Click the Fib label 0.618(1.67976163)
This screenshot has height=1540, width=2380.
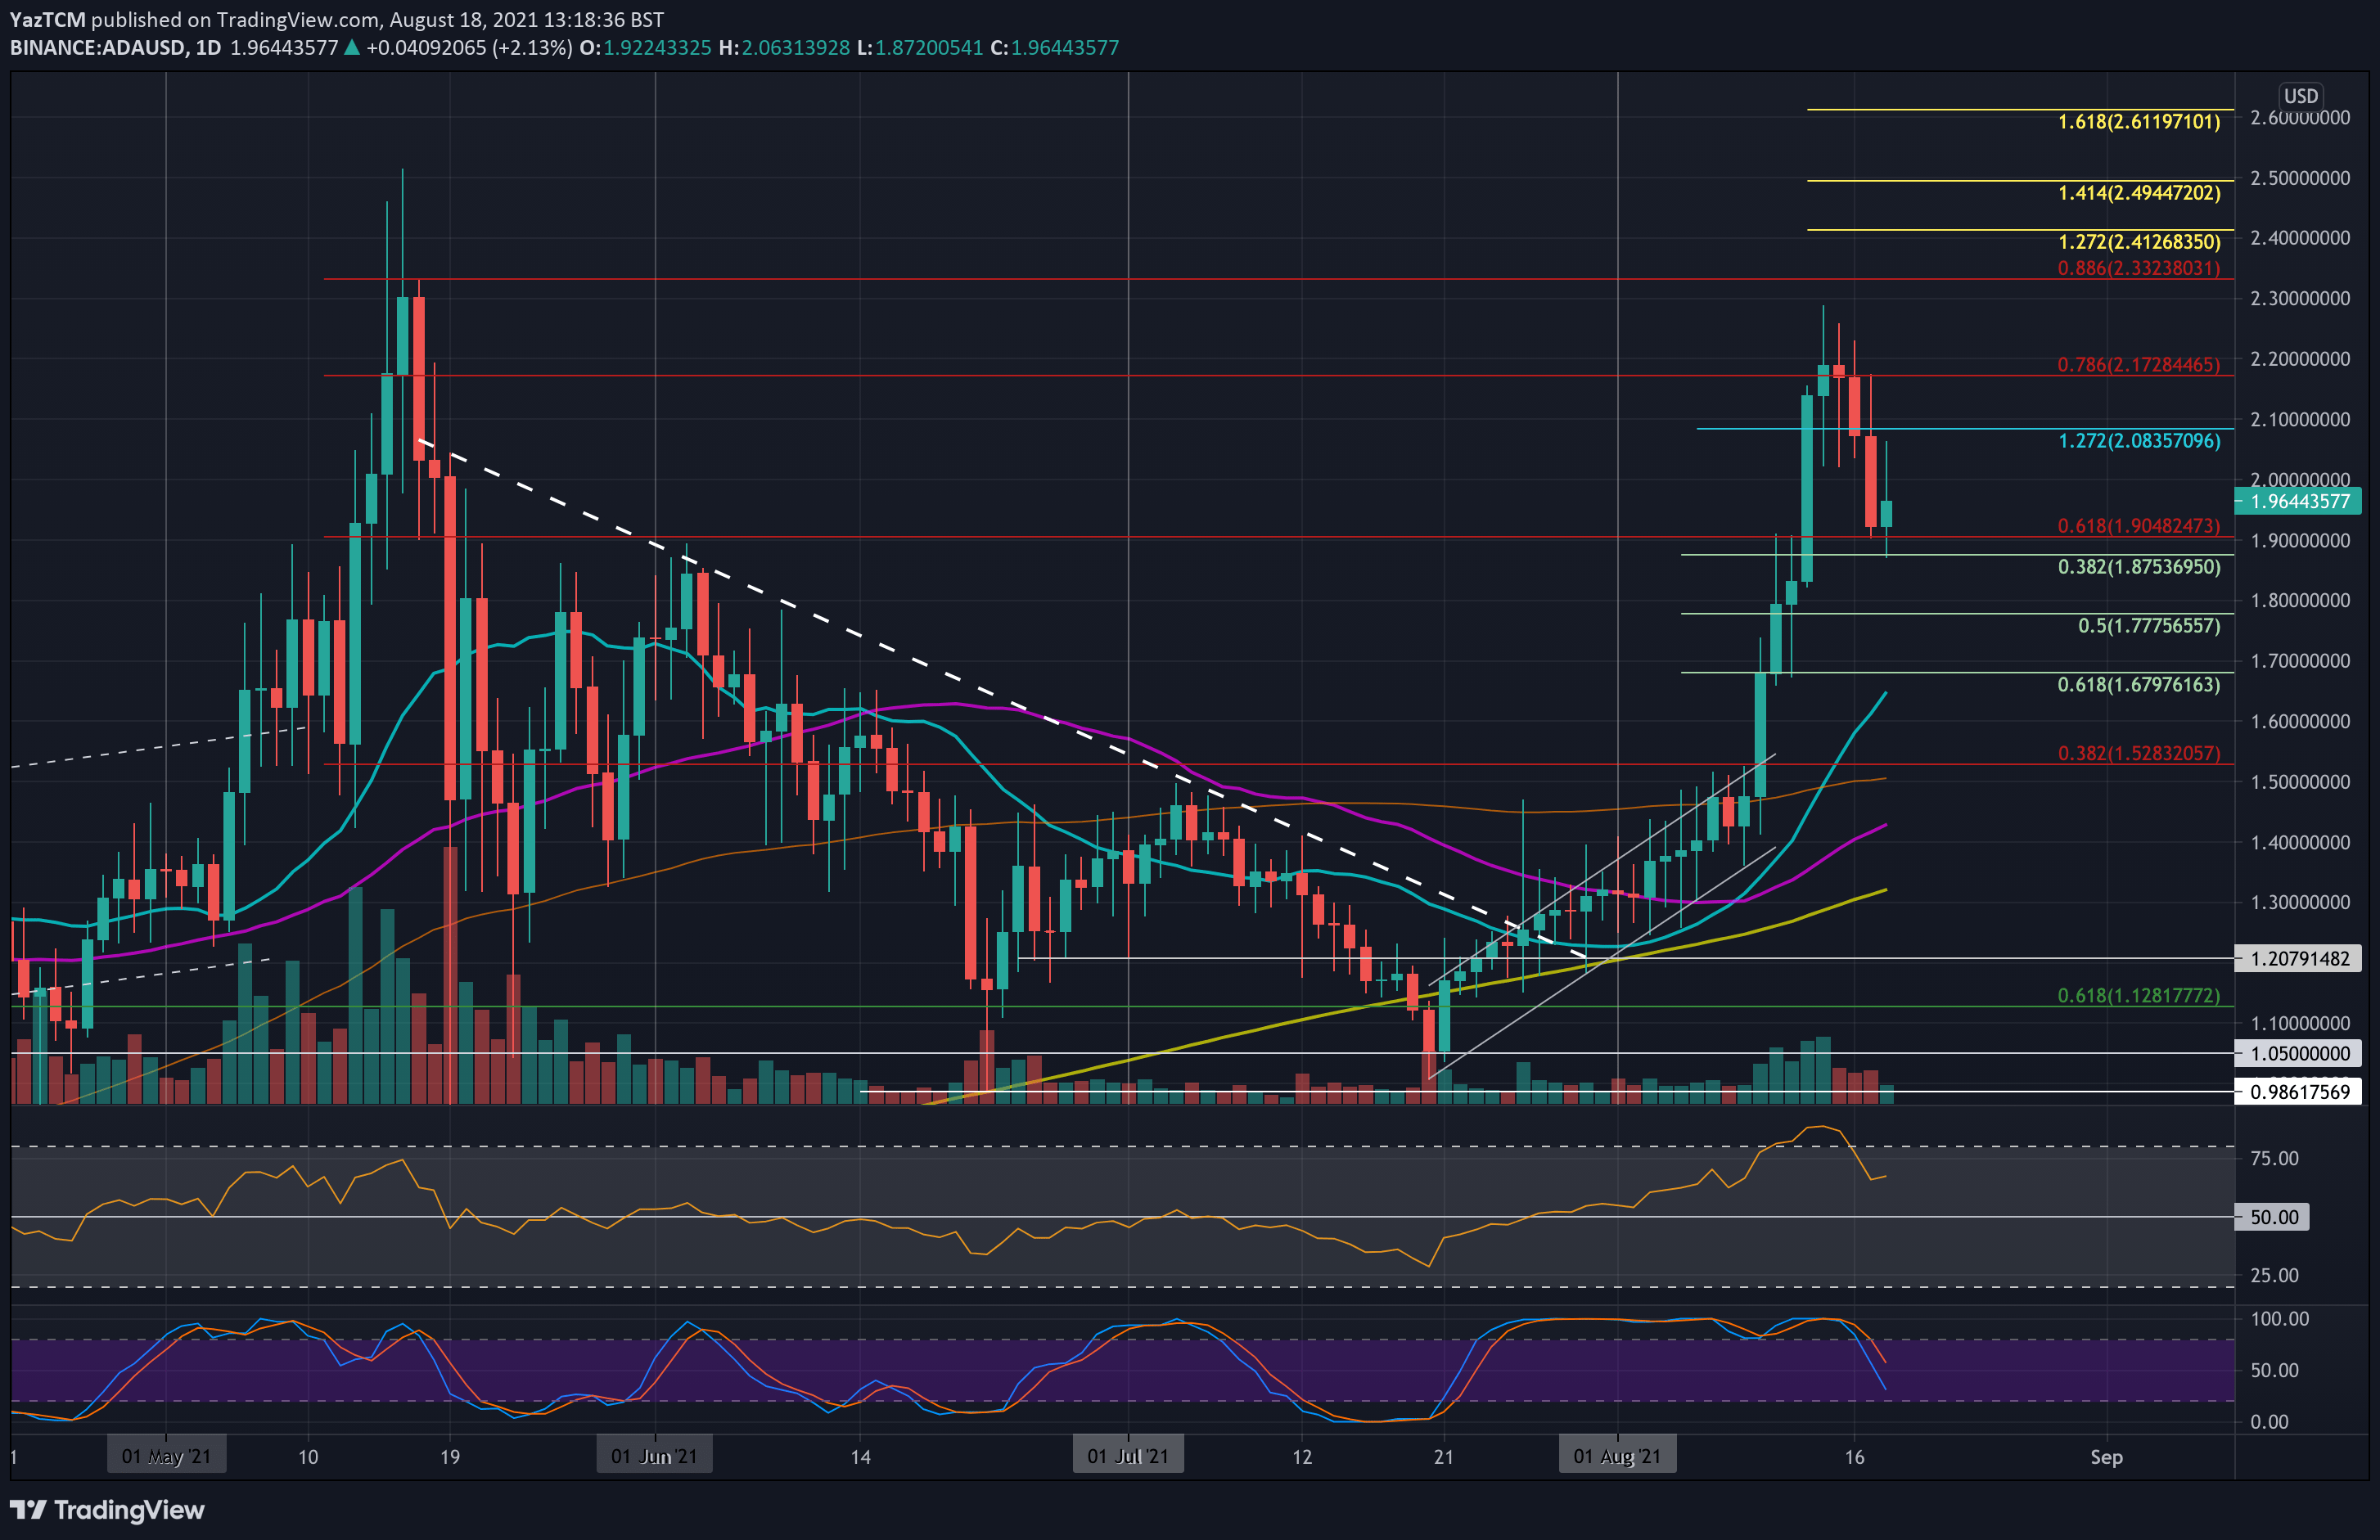(2138, 685)
